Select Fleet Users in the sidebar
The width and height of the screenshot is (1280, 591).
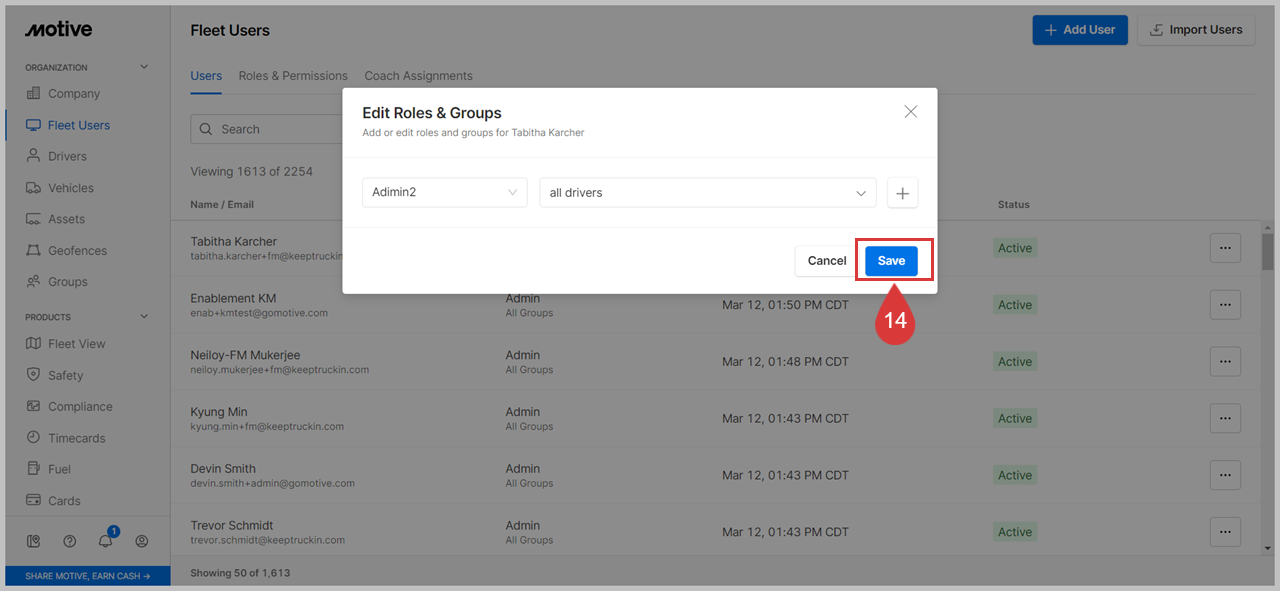[79, 125]
